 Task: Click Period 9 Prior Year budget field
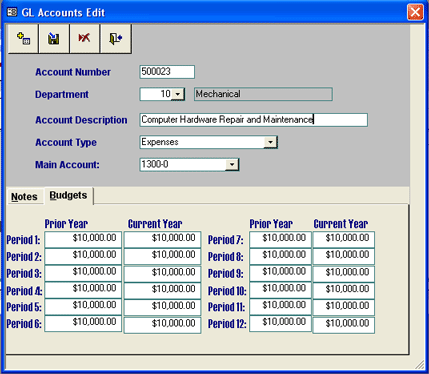point(280,273)
